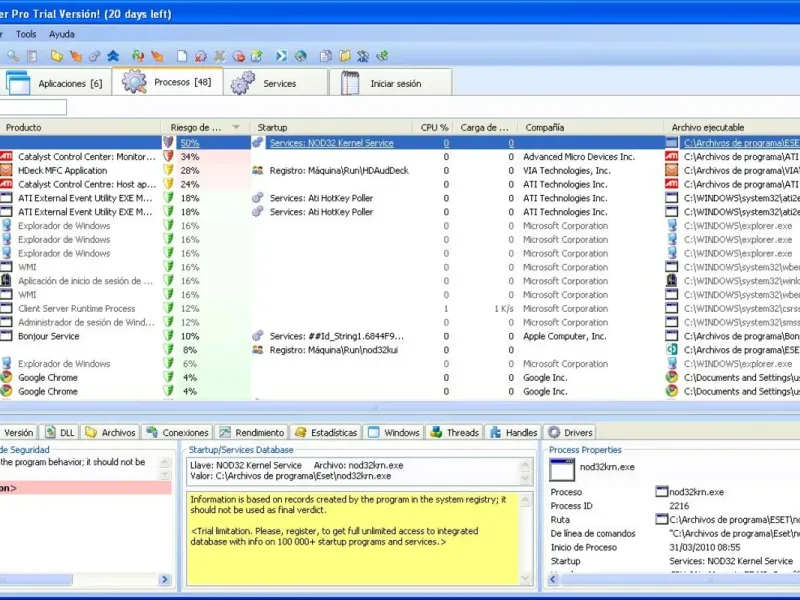This screenshot has height=600, width=800.
Task: Click the large nod32krn.exe icon in Process Properties
Action: [562, 470]
